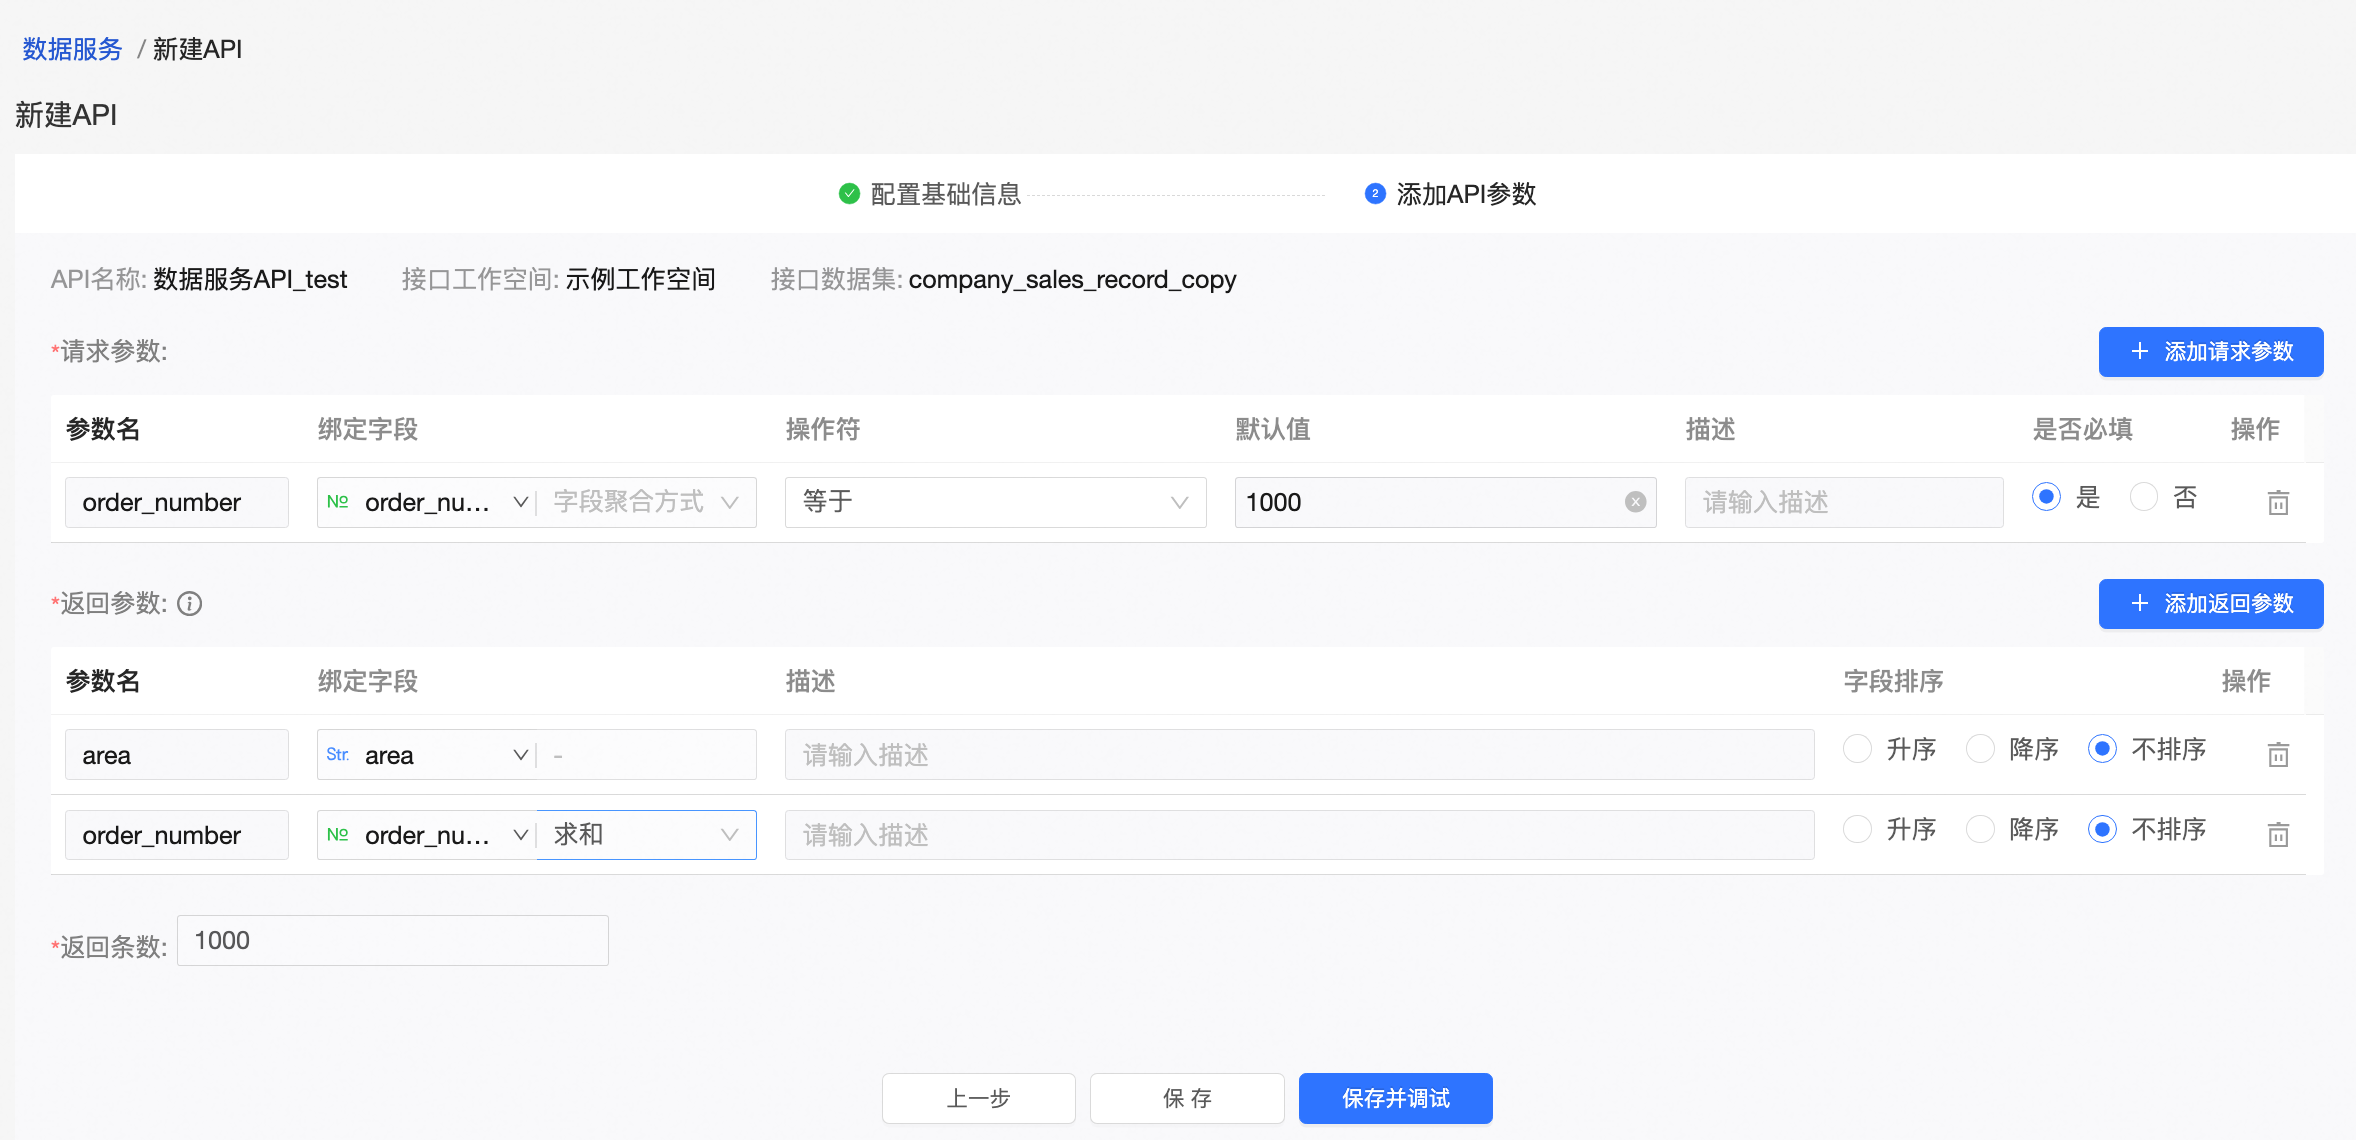Image resolution: width=2356 pixels, height=1140 pixels.
Task: Click the info icon beside 返回参数
Action: 189,604
